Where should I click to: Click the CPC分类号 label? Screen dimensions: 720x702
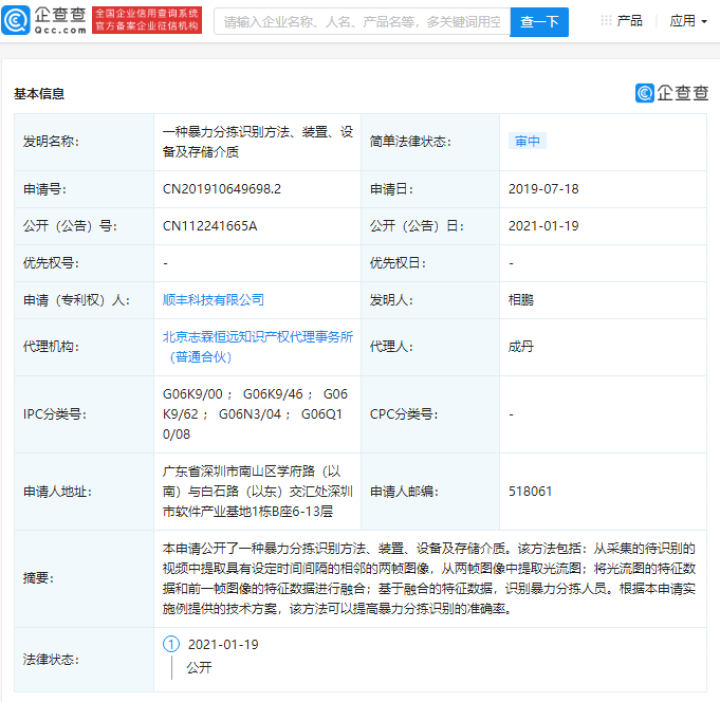pos(404,414)
